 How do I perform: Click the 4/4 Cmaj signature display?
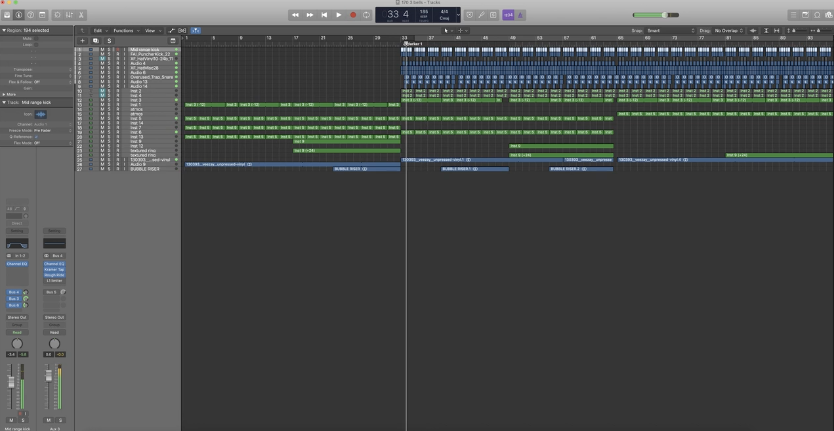click(444, 15)
